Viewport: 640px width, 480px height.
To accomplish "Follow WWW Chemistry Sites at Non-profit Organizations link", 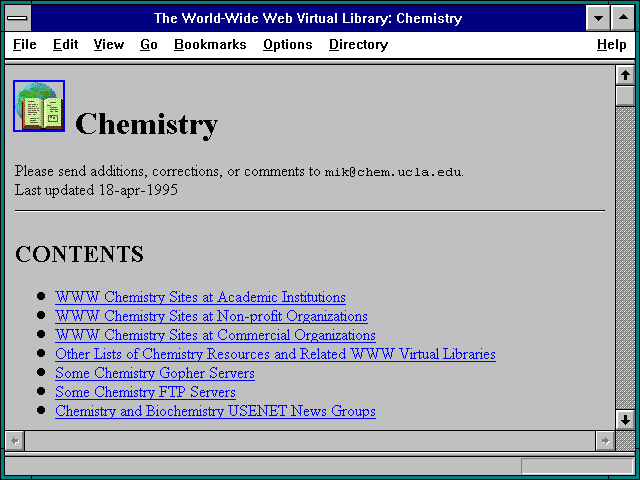I will (211, 316).
